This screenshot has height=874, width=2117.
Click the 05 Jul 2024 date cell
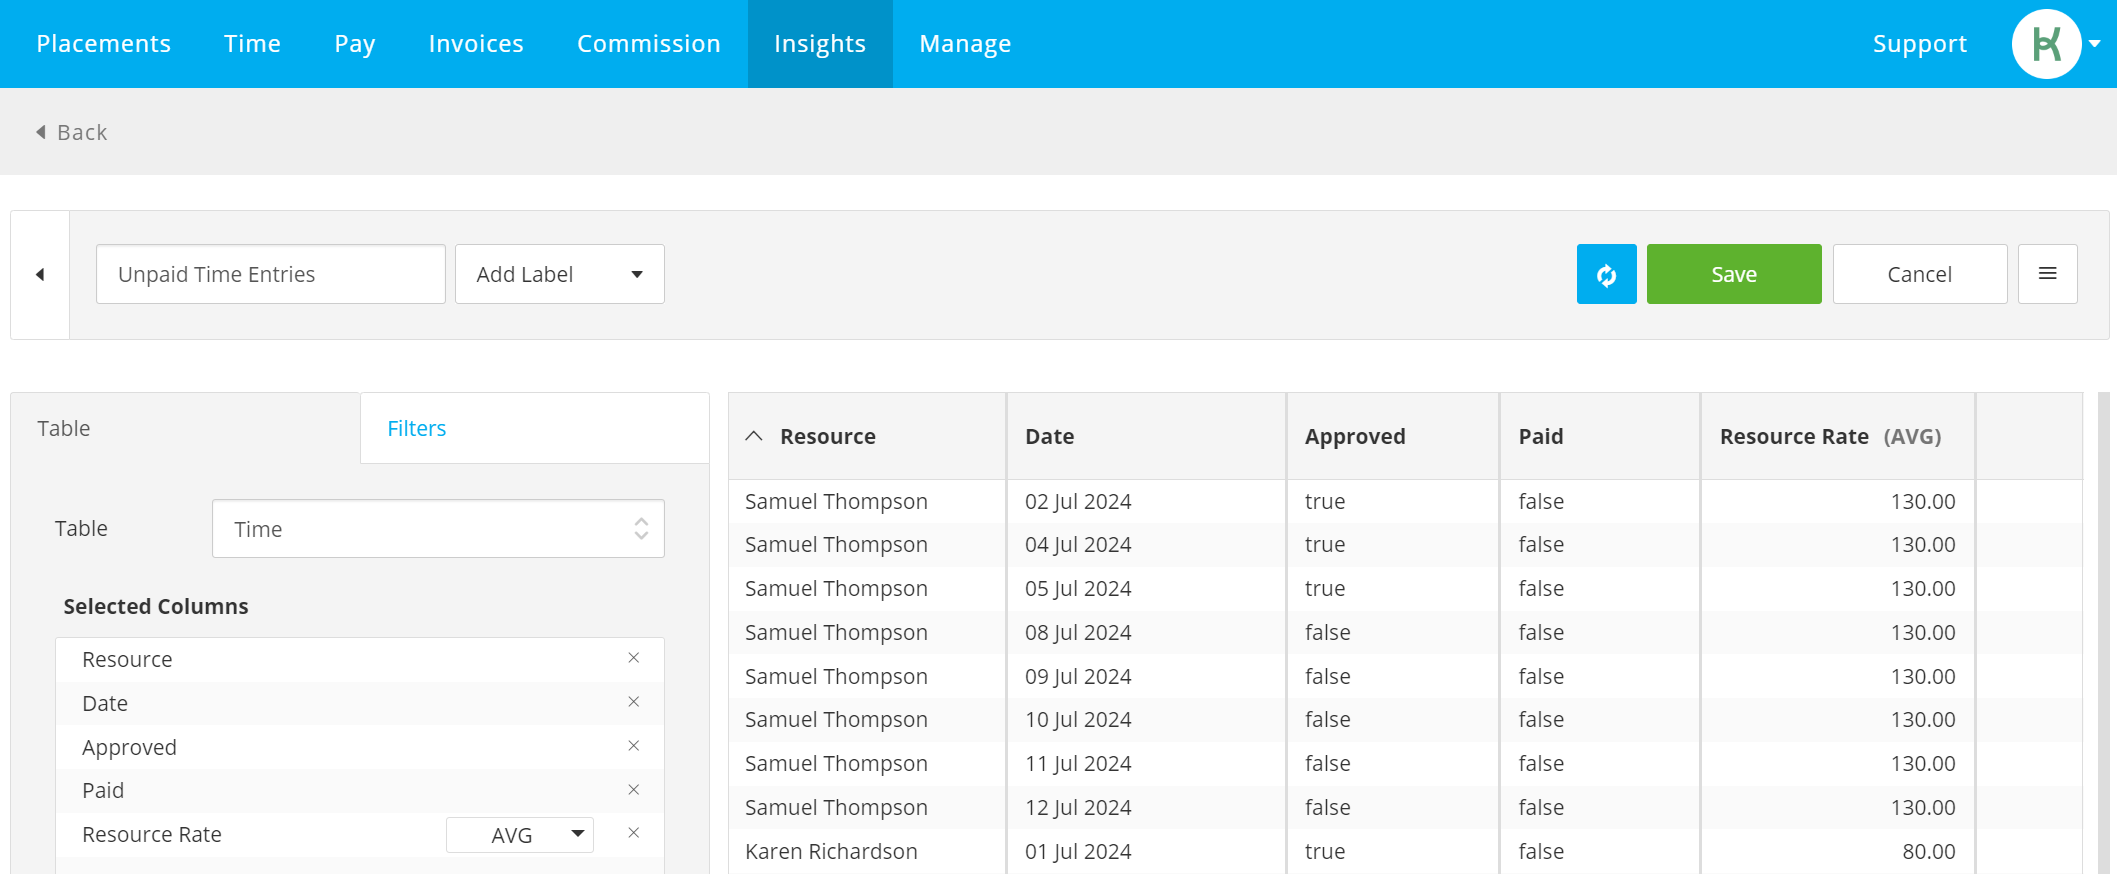1078,588
